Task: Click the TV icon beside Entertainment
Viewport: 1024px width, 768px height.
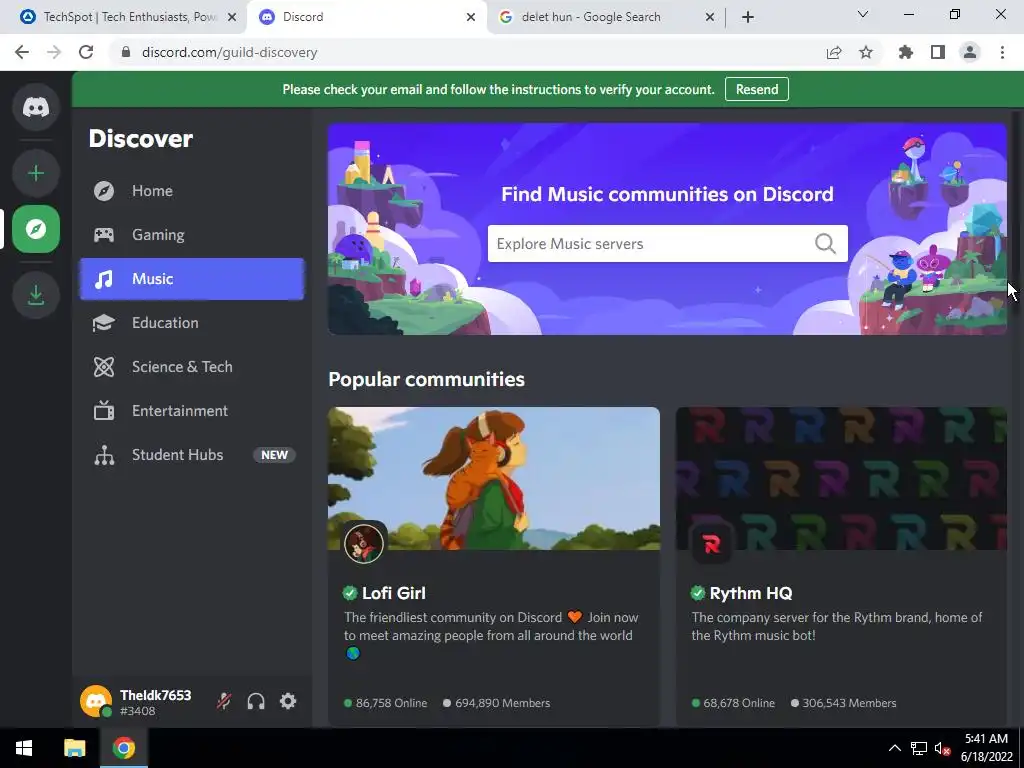Action: pyautogui.click(x=104, y=411)
